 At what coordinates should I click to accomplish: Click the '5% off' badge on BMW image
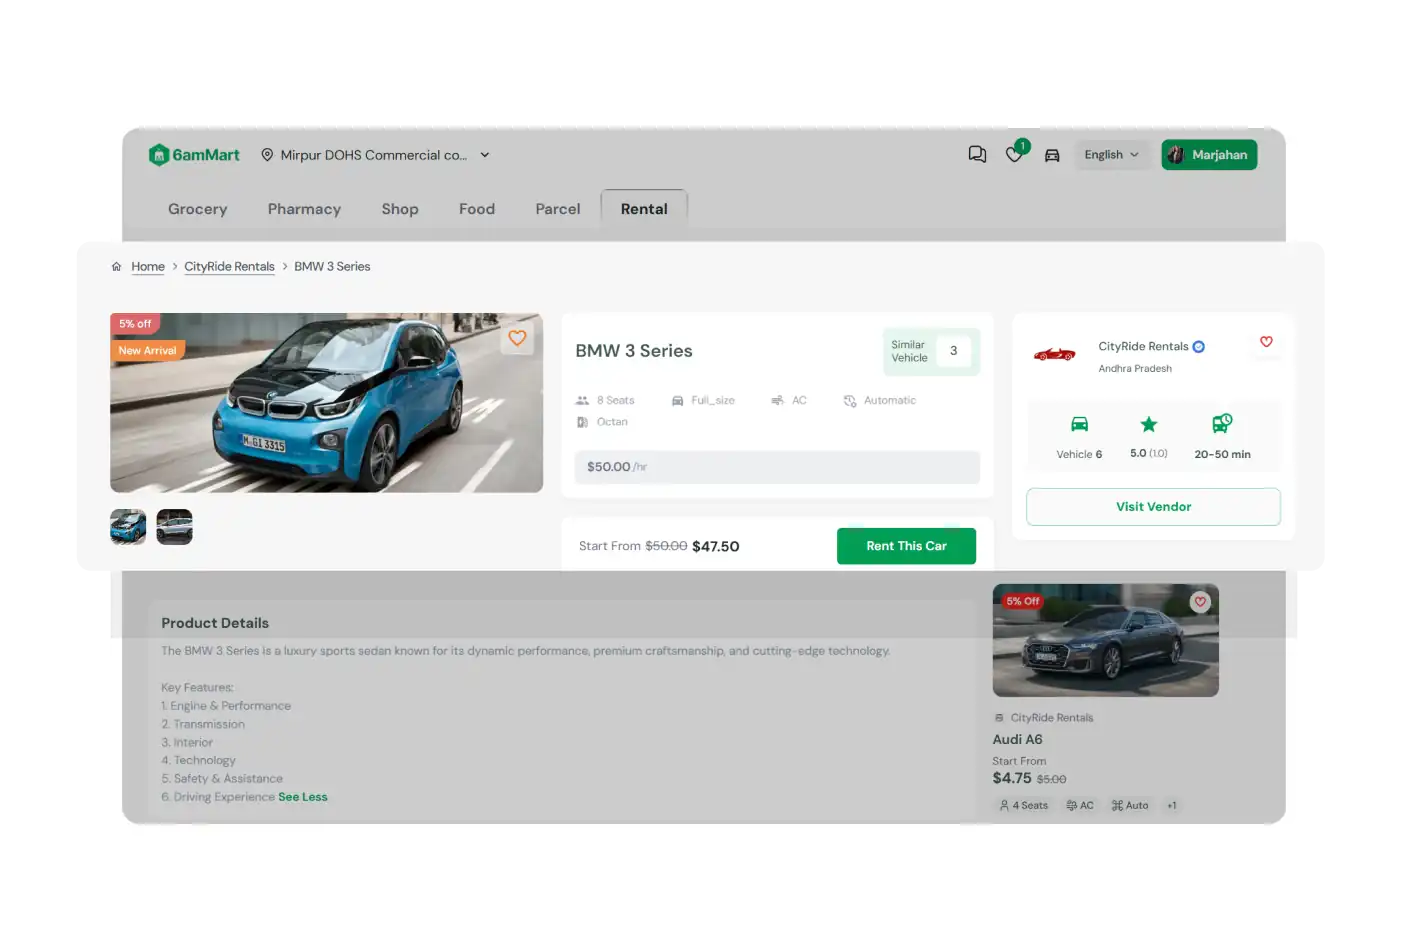pyautogui.click(x=135, y=324)
